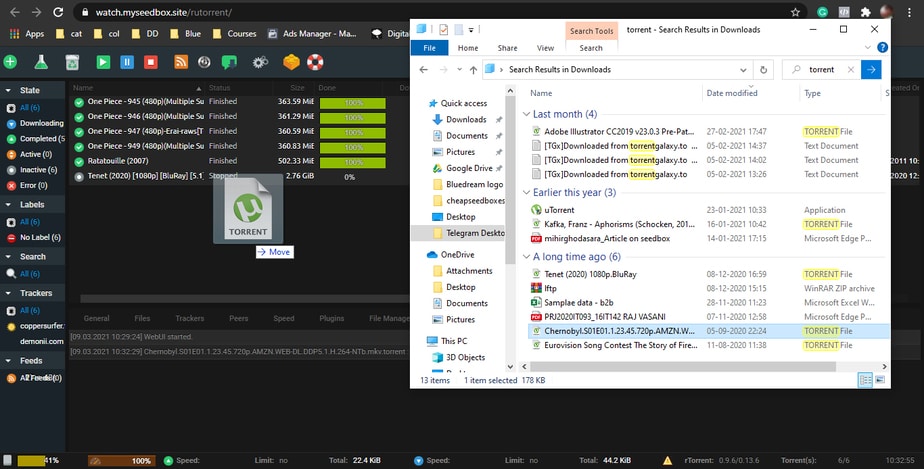Start the torrent with the green play button
Image resolution: width=924 pixels, height=469 pixels.
tap(103, 62)
